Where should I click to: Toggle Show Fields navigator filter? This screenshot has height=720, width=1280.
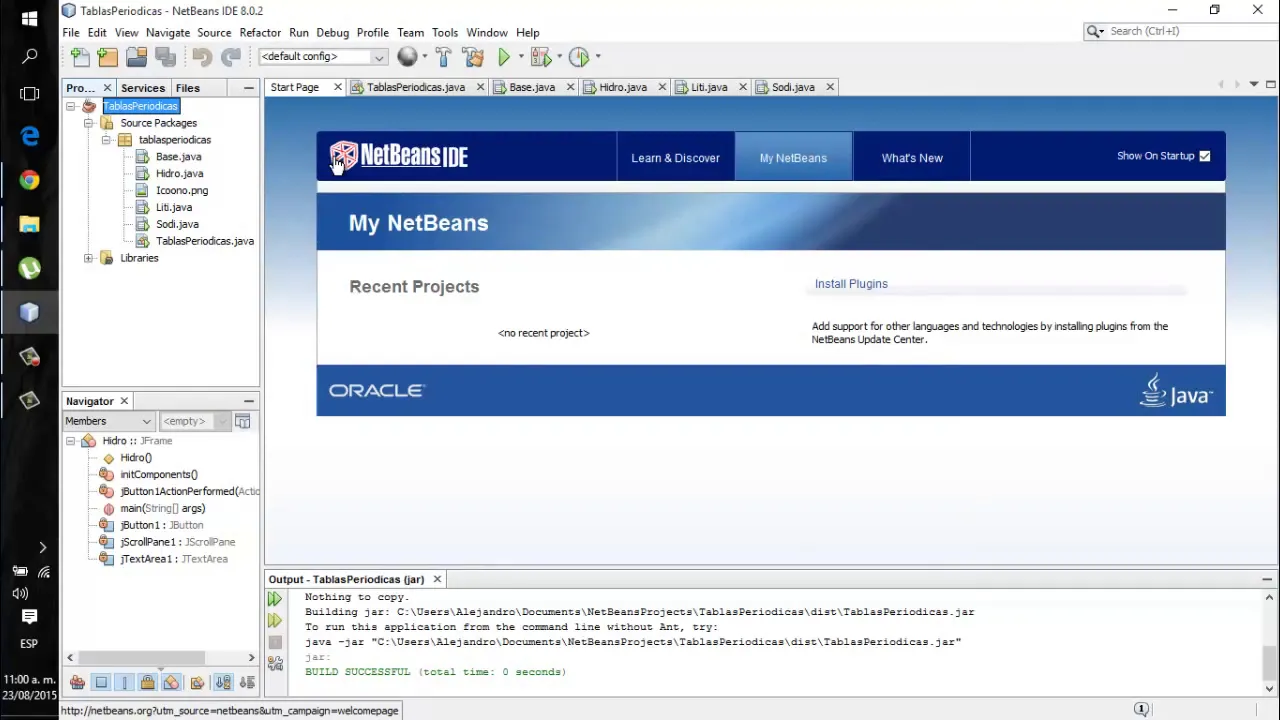pyautogui.click(x=101, y=683)
